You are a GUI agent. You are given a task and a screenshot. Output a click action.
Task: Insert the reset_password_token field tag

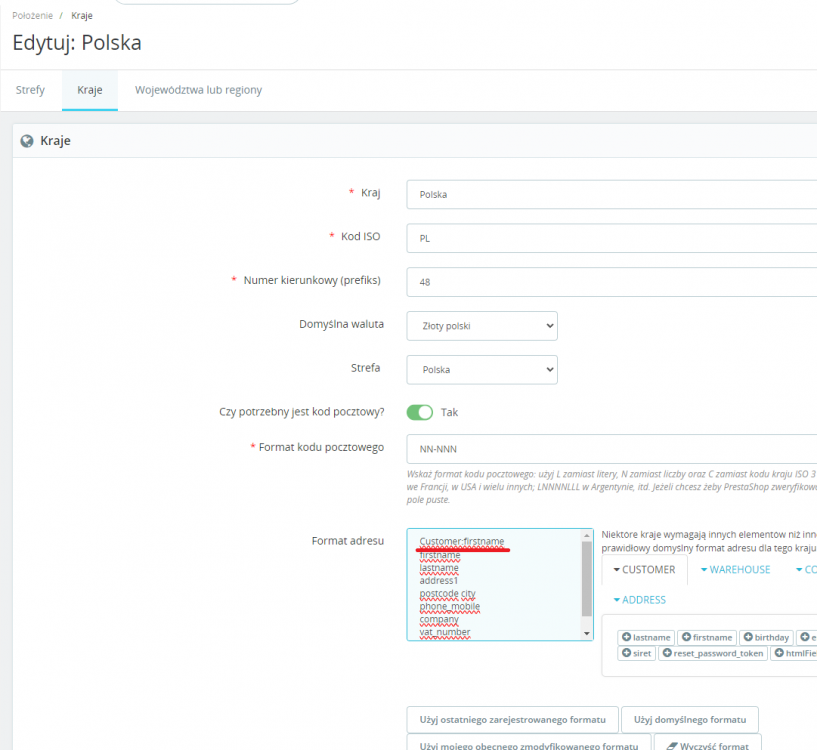click(x=712, y=653)
